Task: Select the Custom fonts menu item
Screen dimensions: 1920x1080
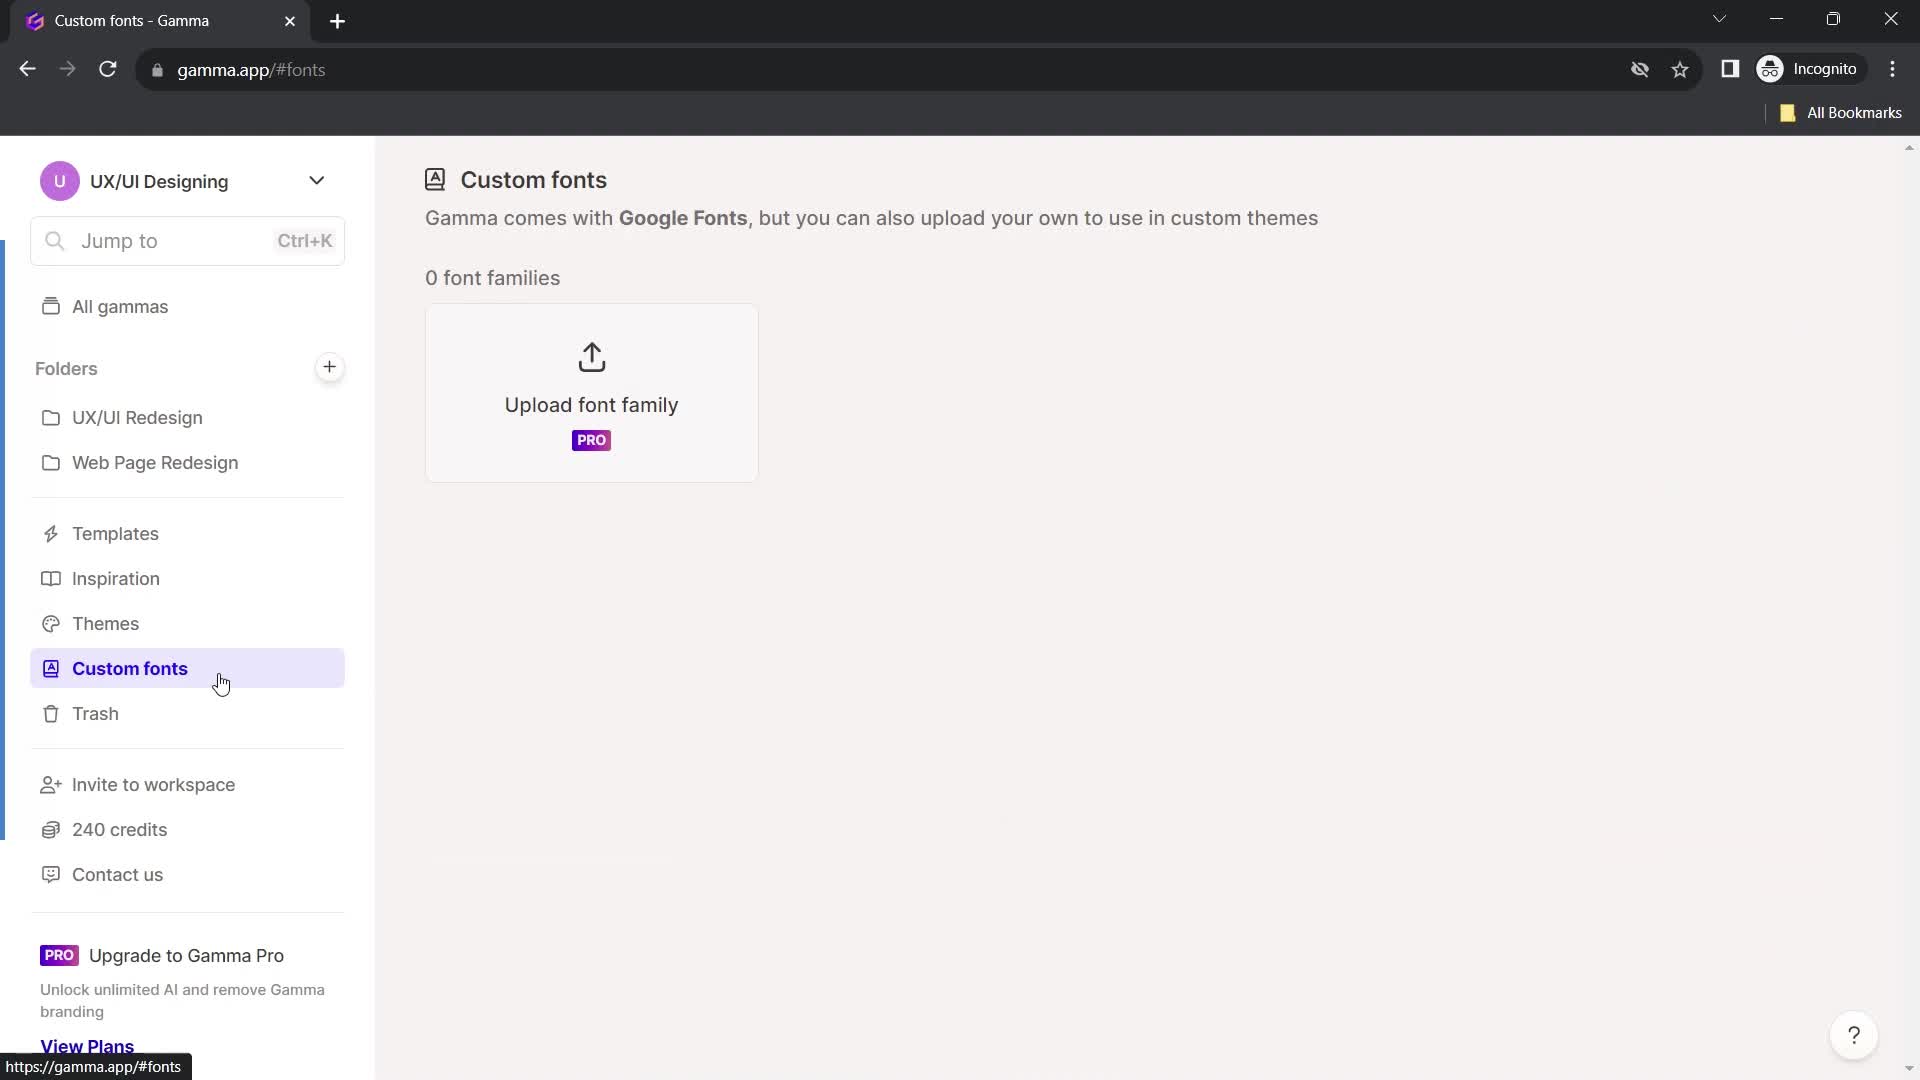Action: tap(129, 667)
